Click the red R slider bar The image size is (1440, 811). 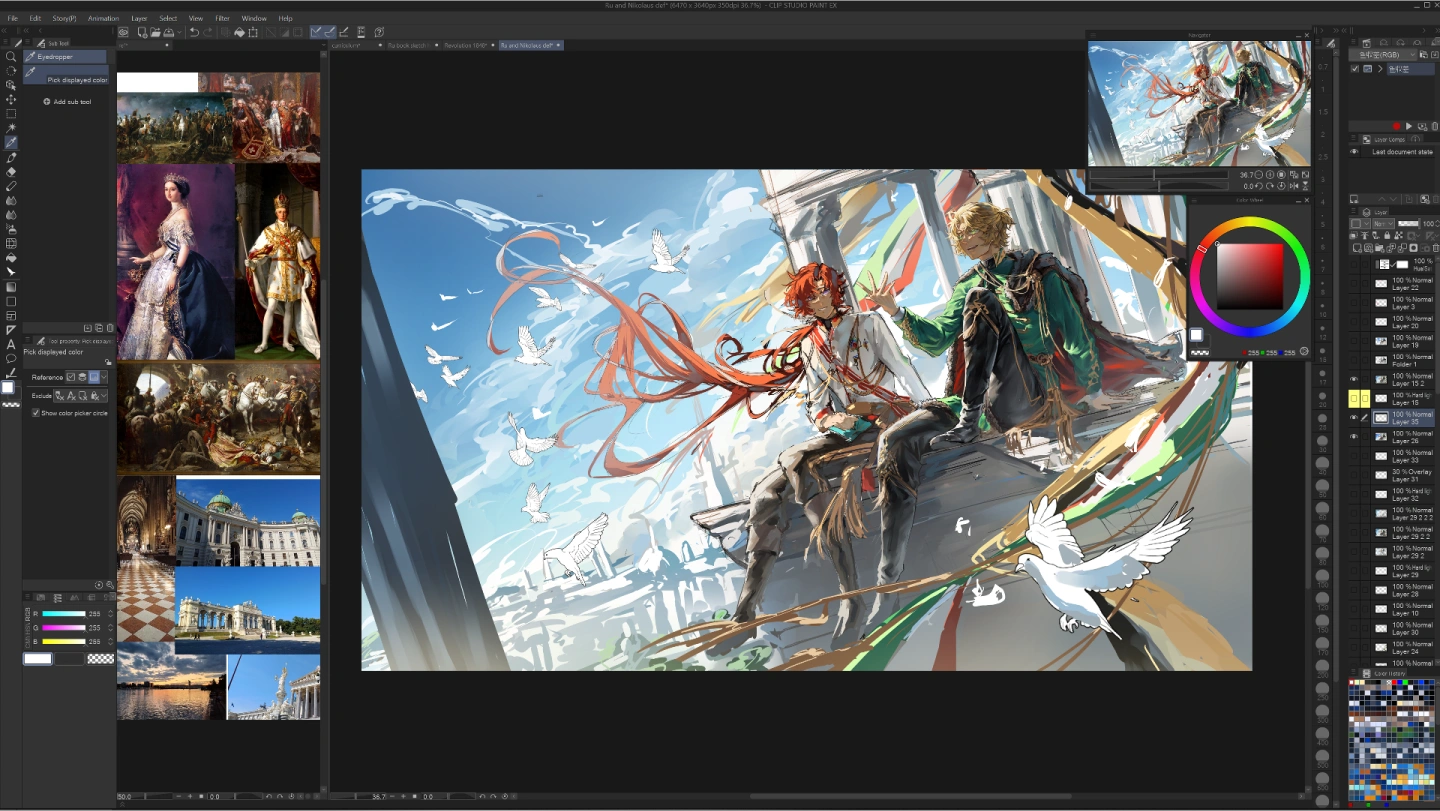click(64, 614)
